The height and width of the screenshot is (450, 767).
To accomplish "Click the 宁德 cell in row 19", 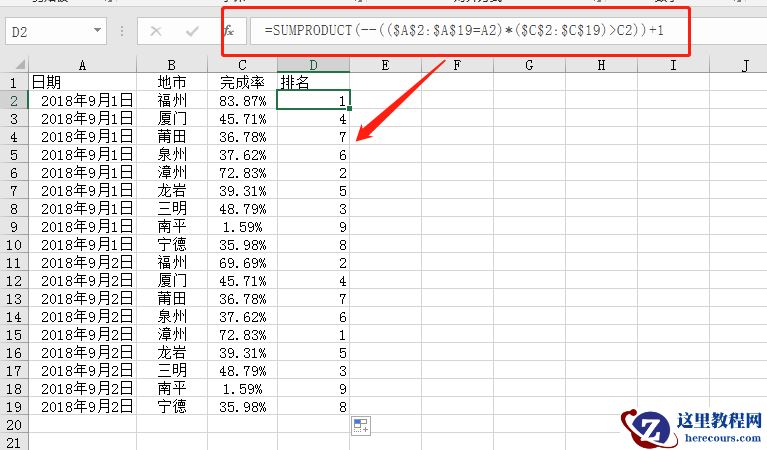I will point(172,406).
